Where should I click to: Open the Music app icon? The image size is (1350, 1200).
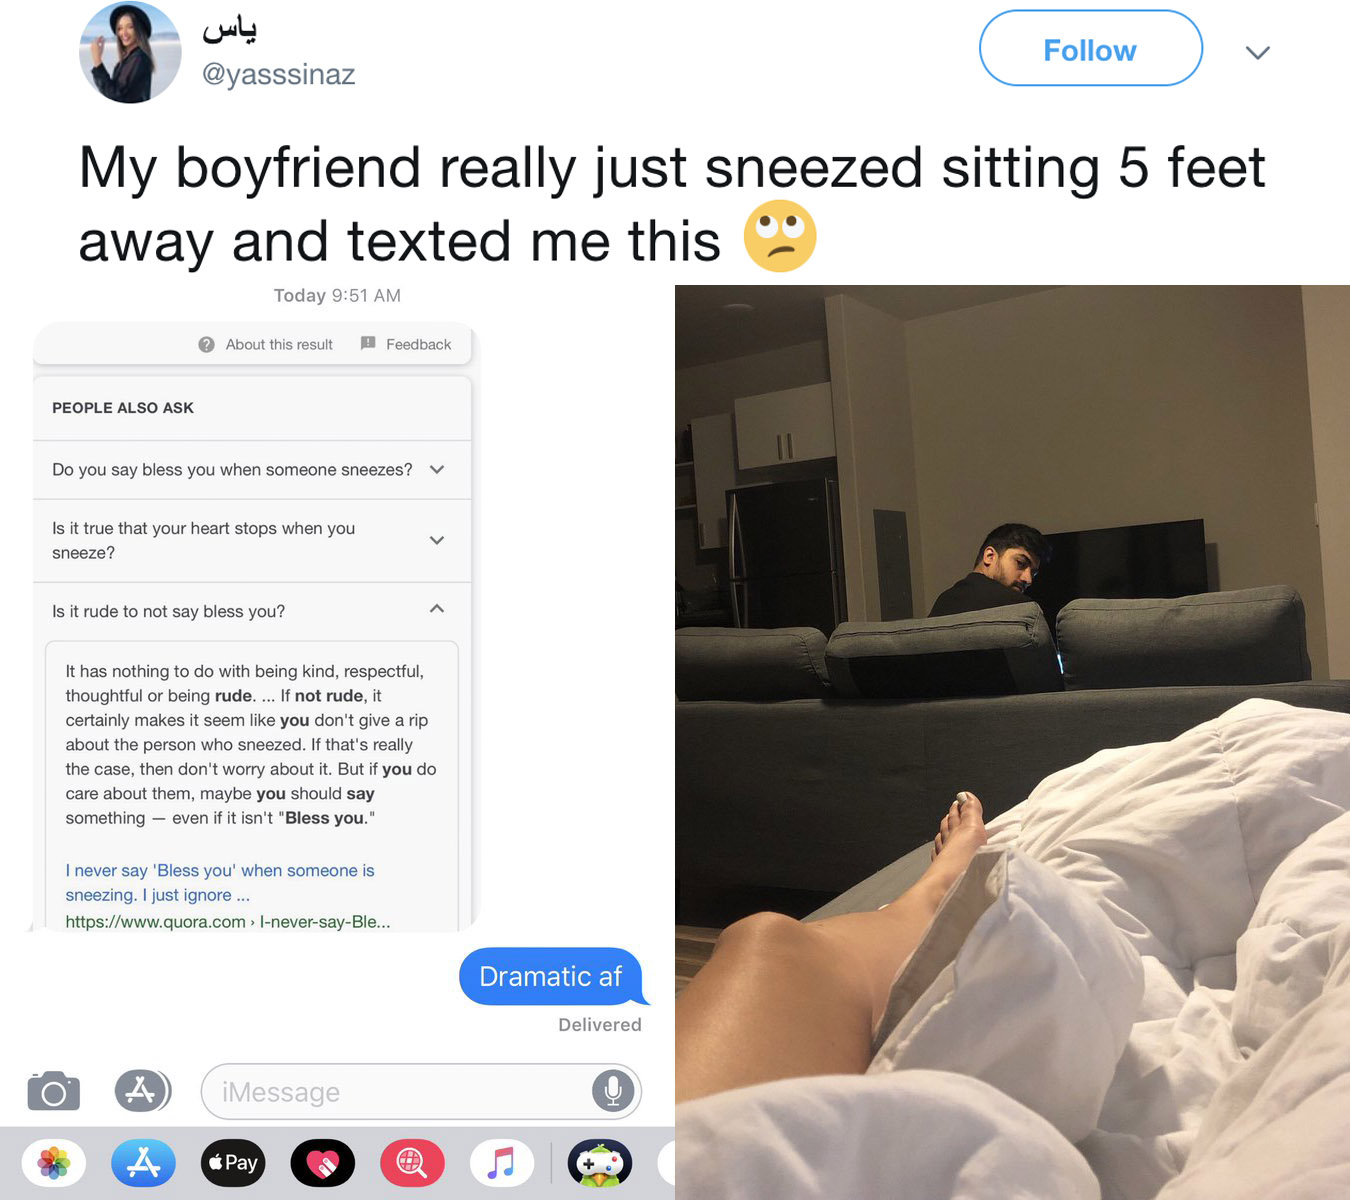pyautogui.click(x=502, y=1163)
